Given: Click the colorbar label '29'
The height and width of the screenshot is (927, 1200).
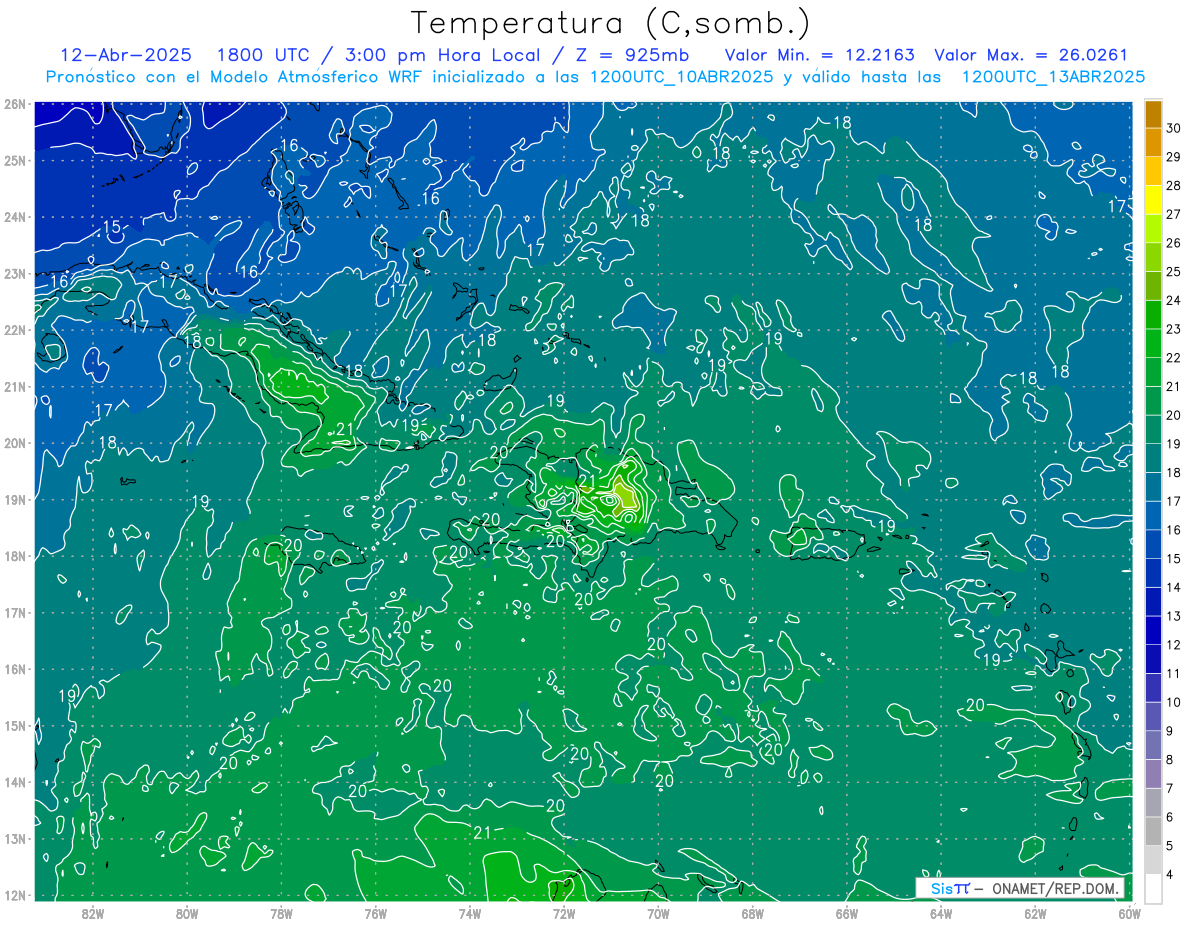Looking at the screenshot, I should tap(1174, 157).
